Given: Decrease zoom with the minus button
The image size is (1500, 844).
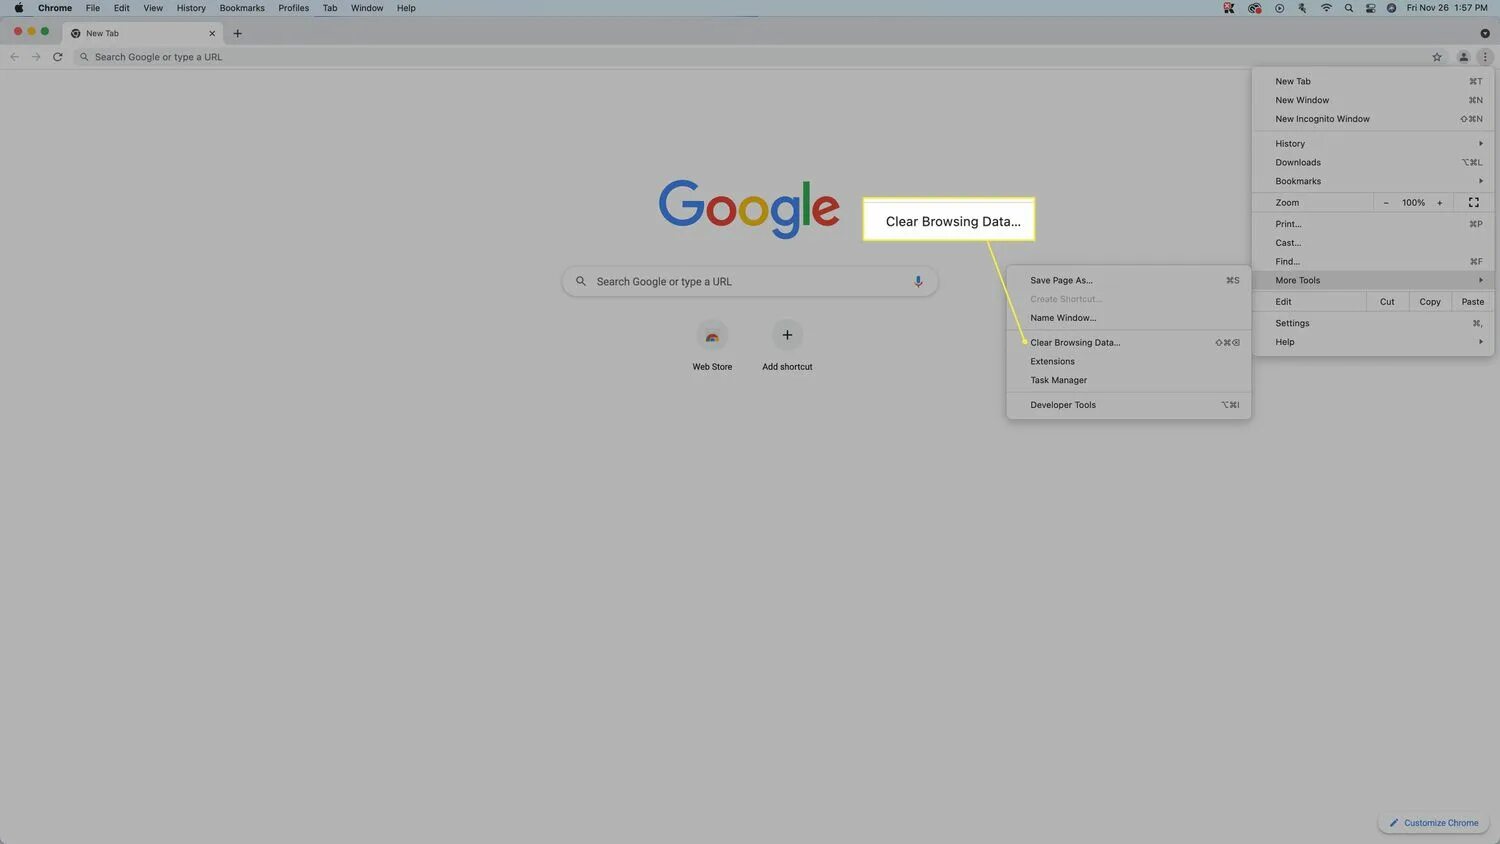Looking at the screenshot, I should [x=1386, y=202].
